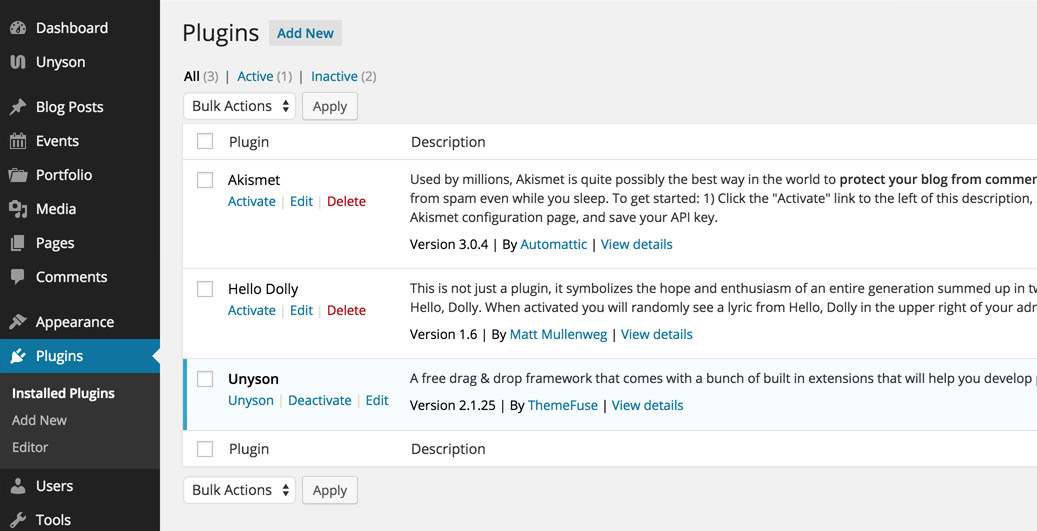Click the Events calendar icon

click(x=18, y=141)
